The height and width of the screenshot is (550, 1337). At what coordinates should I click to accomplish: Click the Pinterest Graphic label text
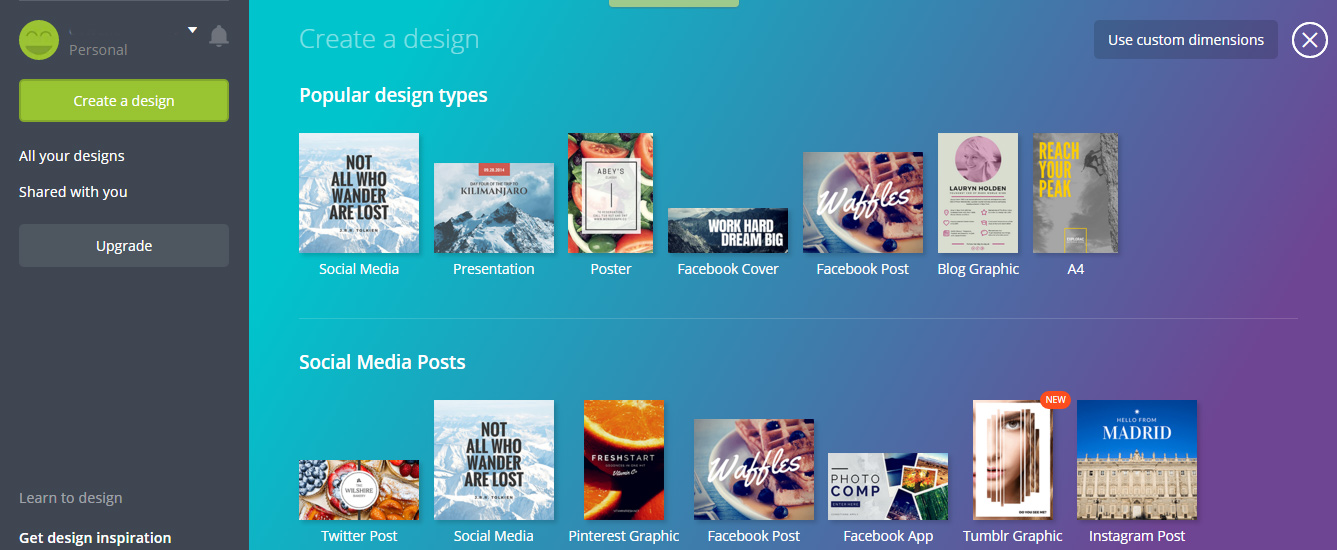pyautogui.click(x=624, y=536)
